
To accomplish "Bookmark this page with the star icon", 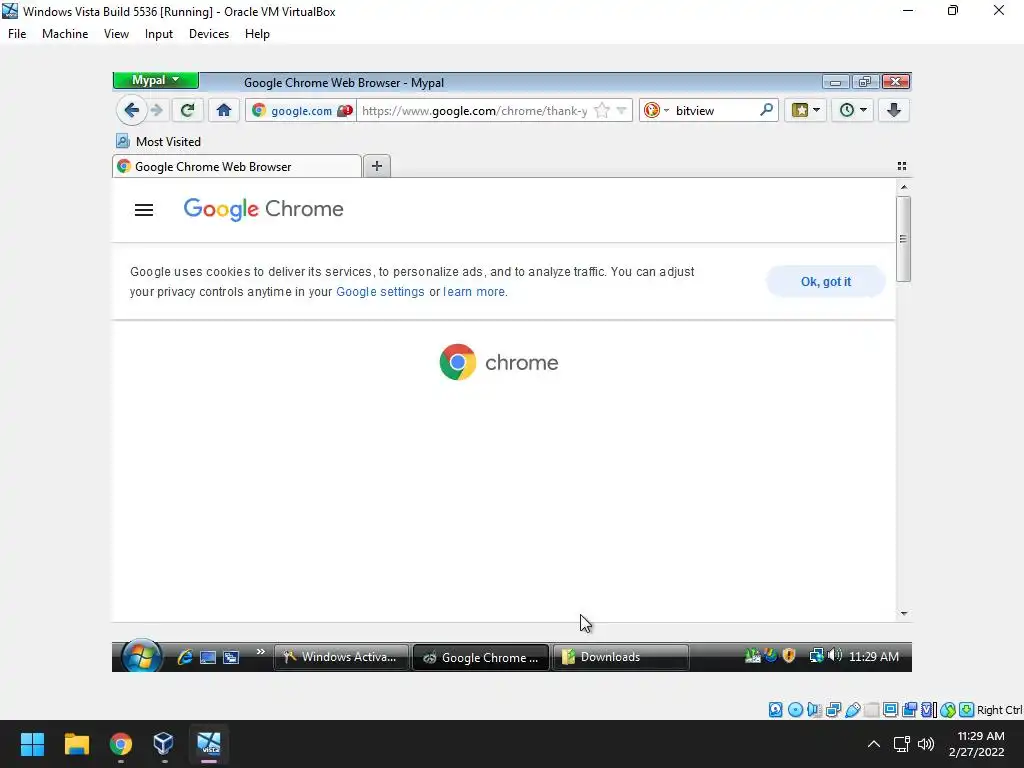I will coord(602,110).
